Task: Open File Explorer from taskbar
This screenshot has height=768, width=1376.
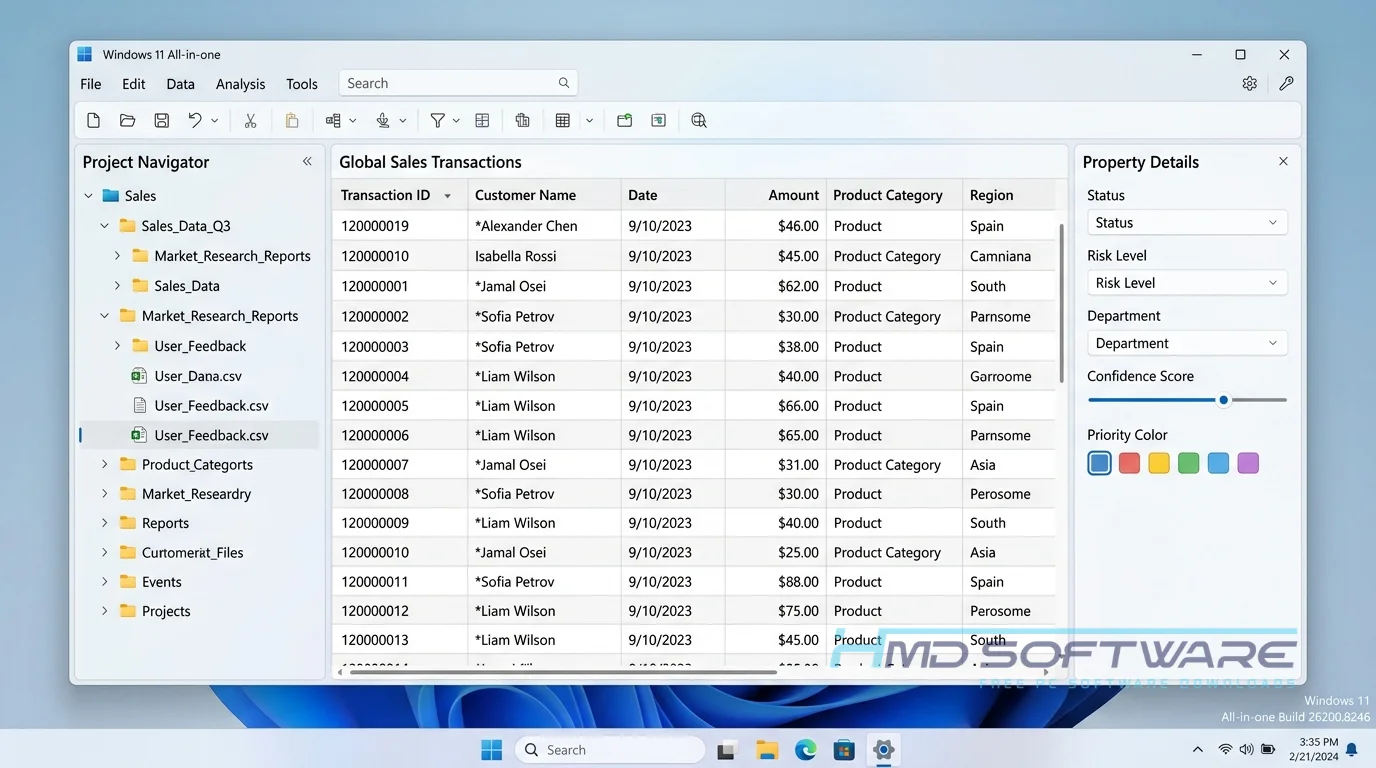Action: click(767, 750)
